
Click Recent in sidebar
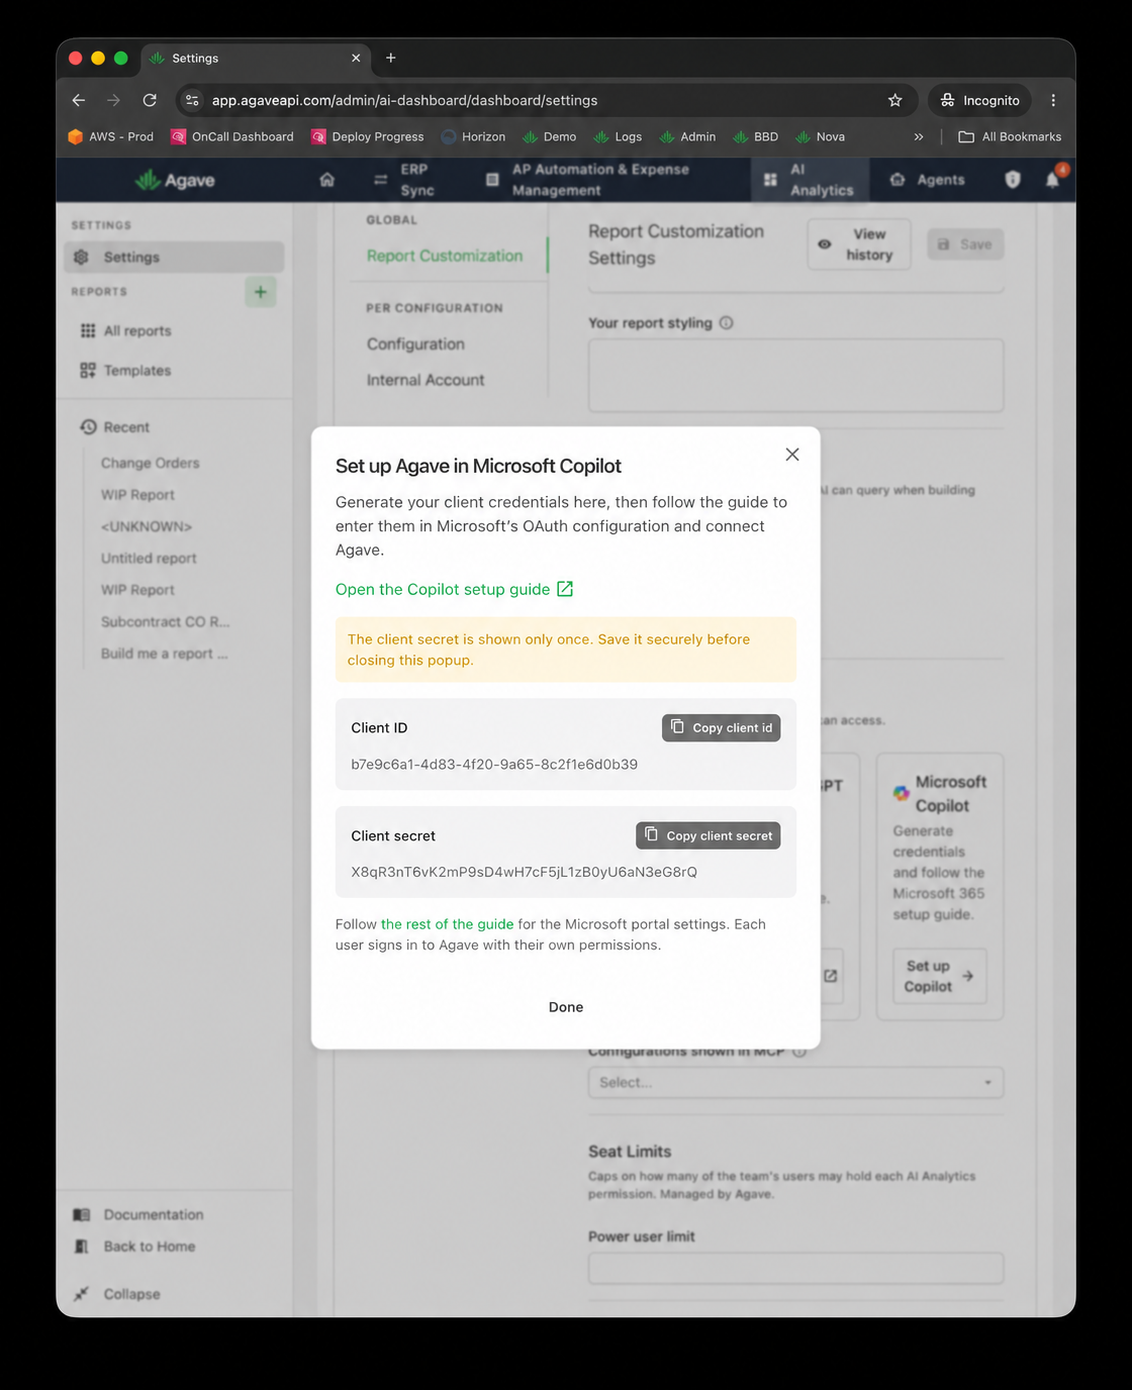(x=114, y=427)
